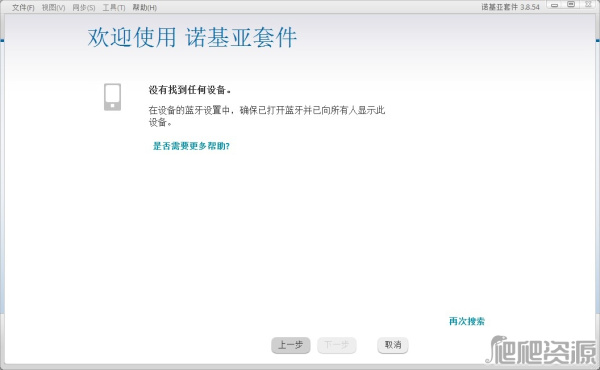
Task: Open the 工具(T) menu
Action: click(114, 8)
